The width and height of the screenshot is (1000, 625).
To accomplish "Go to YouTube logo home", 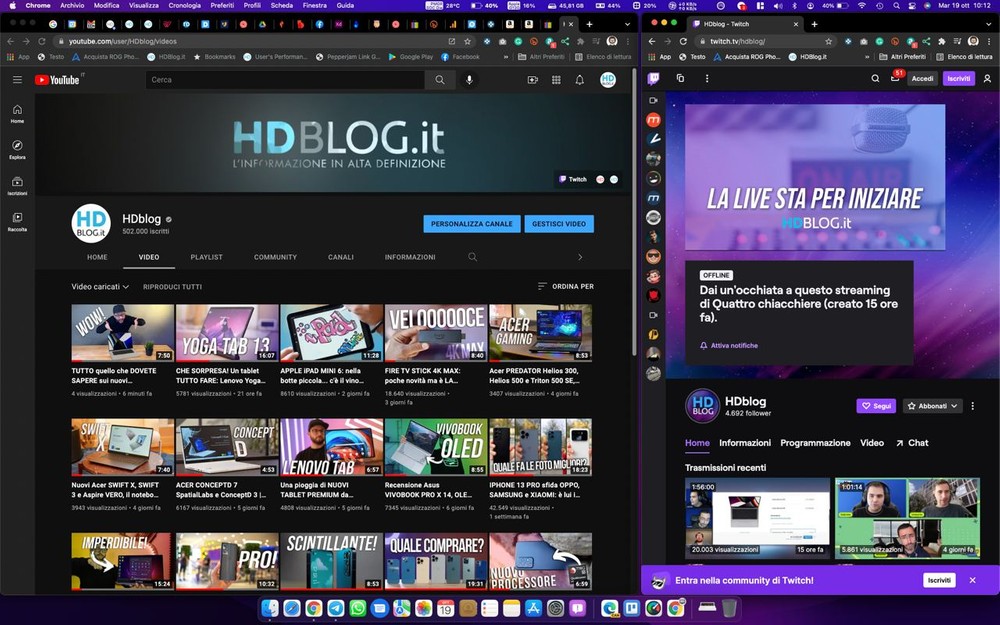I will (x=57, y=80).
